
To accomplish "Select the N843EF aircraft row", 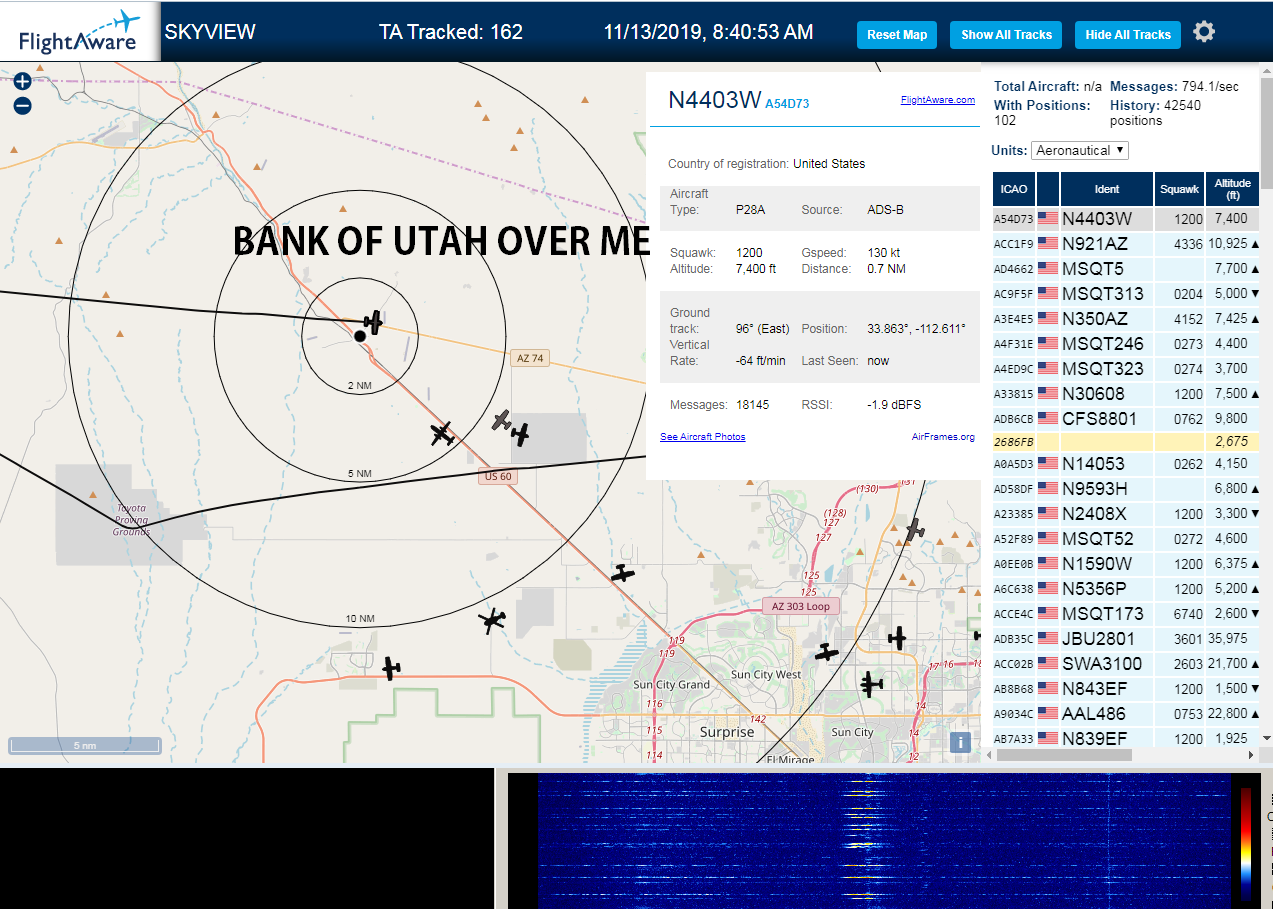I will pos(1126,689).
